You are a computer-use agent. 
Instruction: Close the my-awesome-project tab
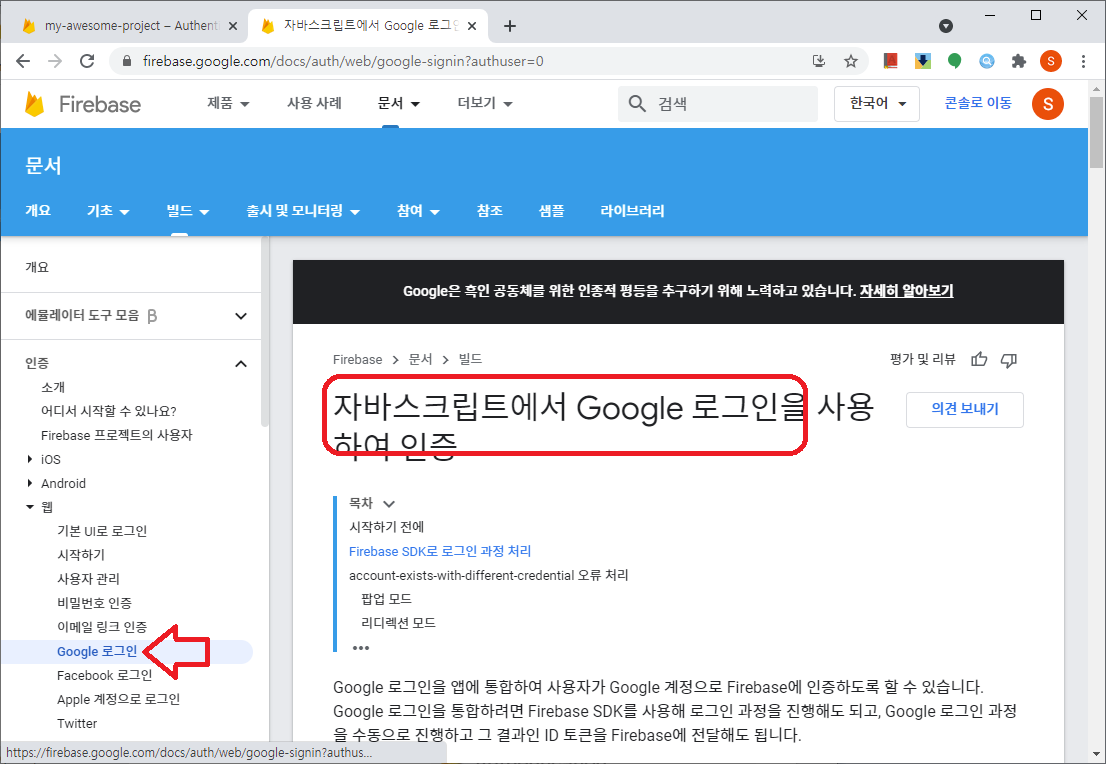[x=233, y=26]
